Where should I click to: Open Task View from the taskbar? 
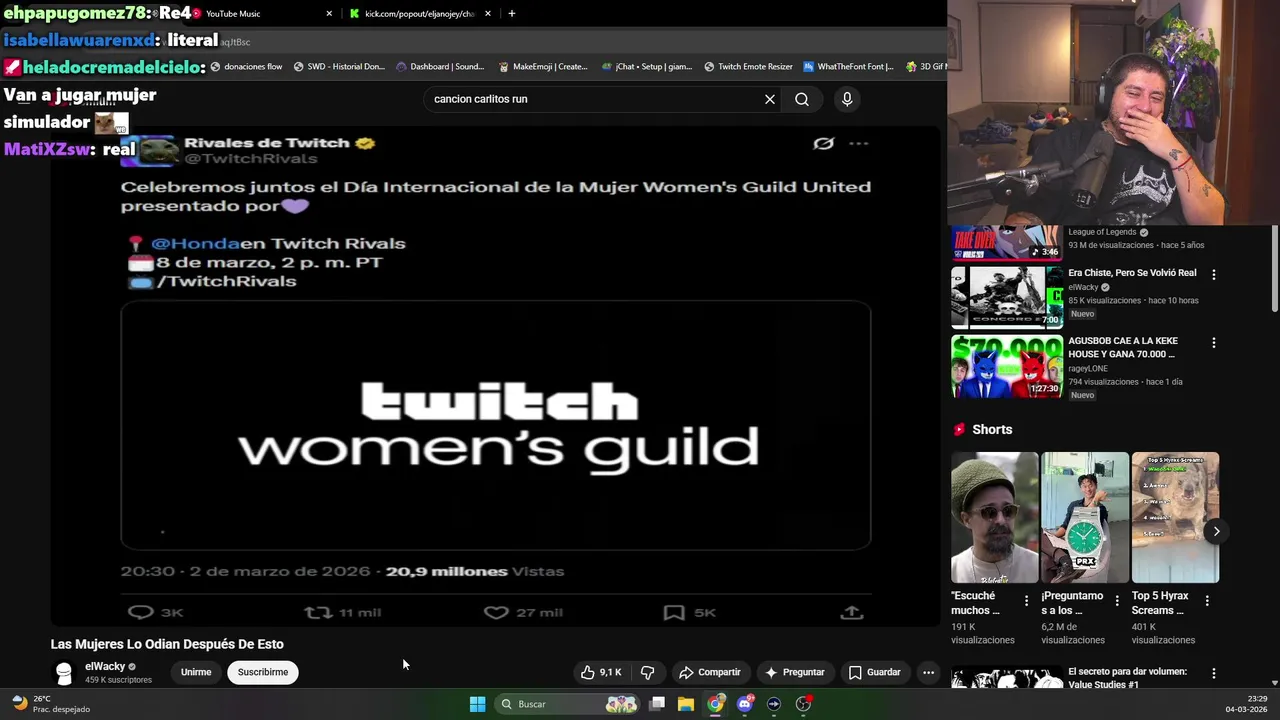point(657,704)
